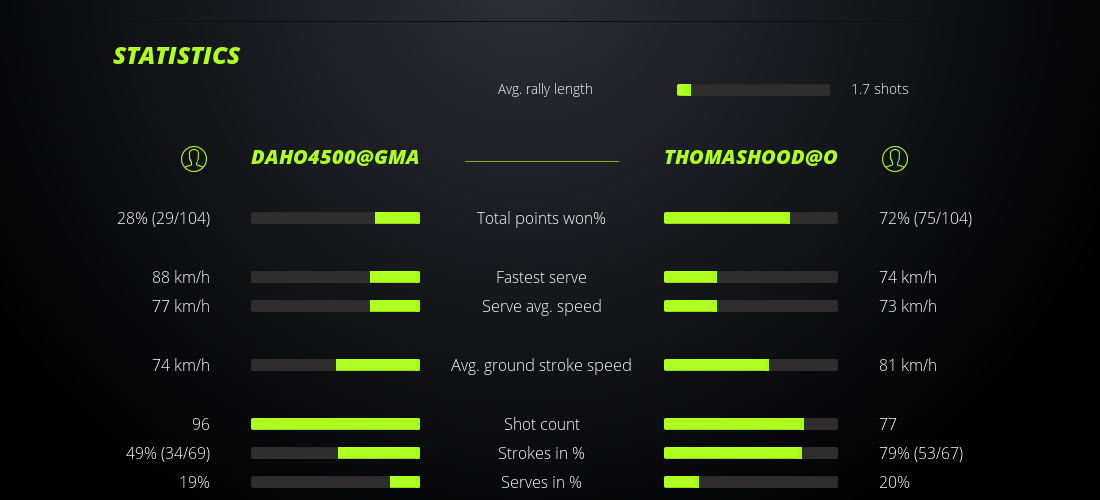Click the right player's Fastest serve bar

(751, 277)
